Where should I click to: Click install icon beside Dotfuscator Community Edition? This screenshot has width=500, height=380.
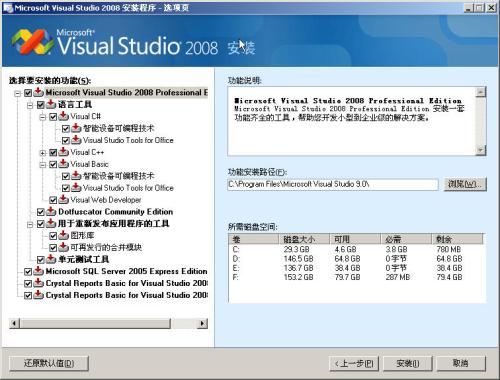(x=51, y=212)
